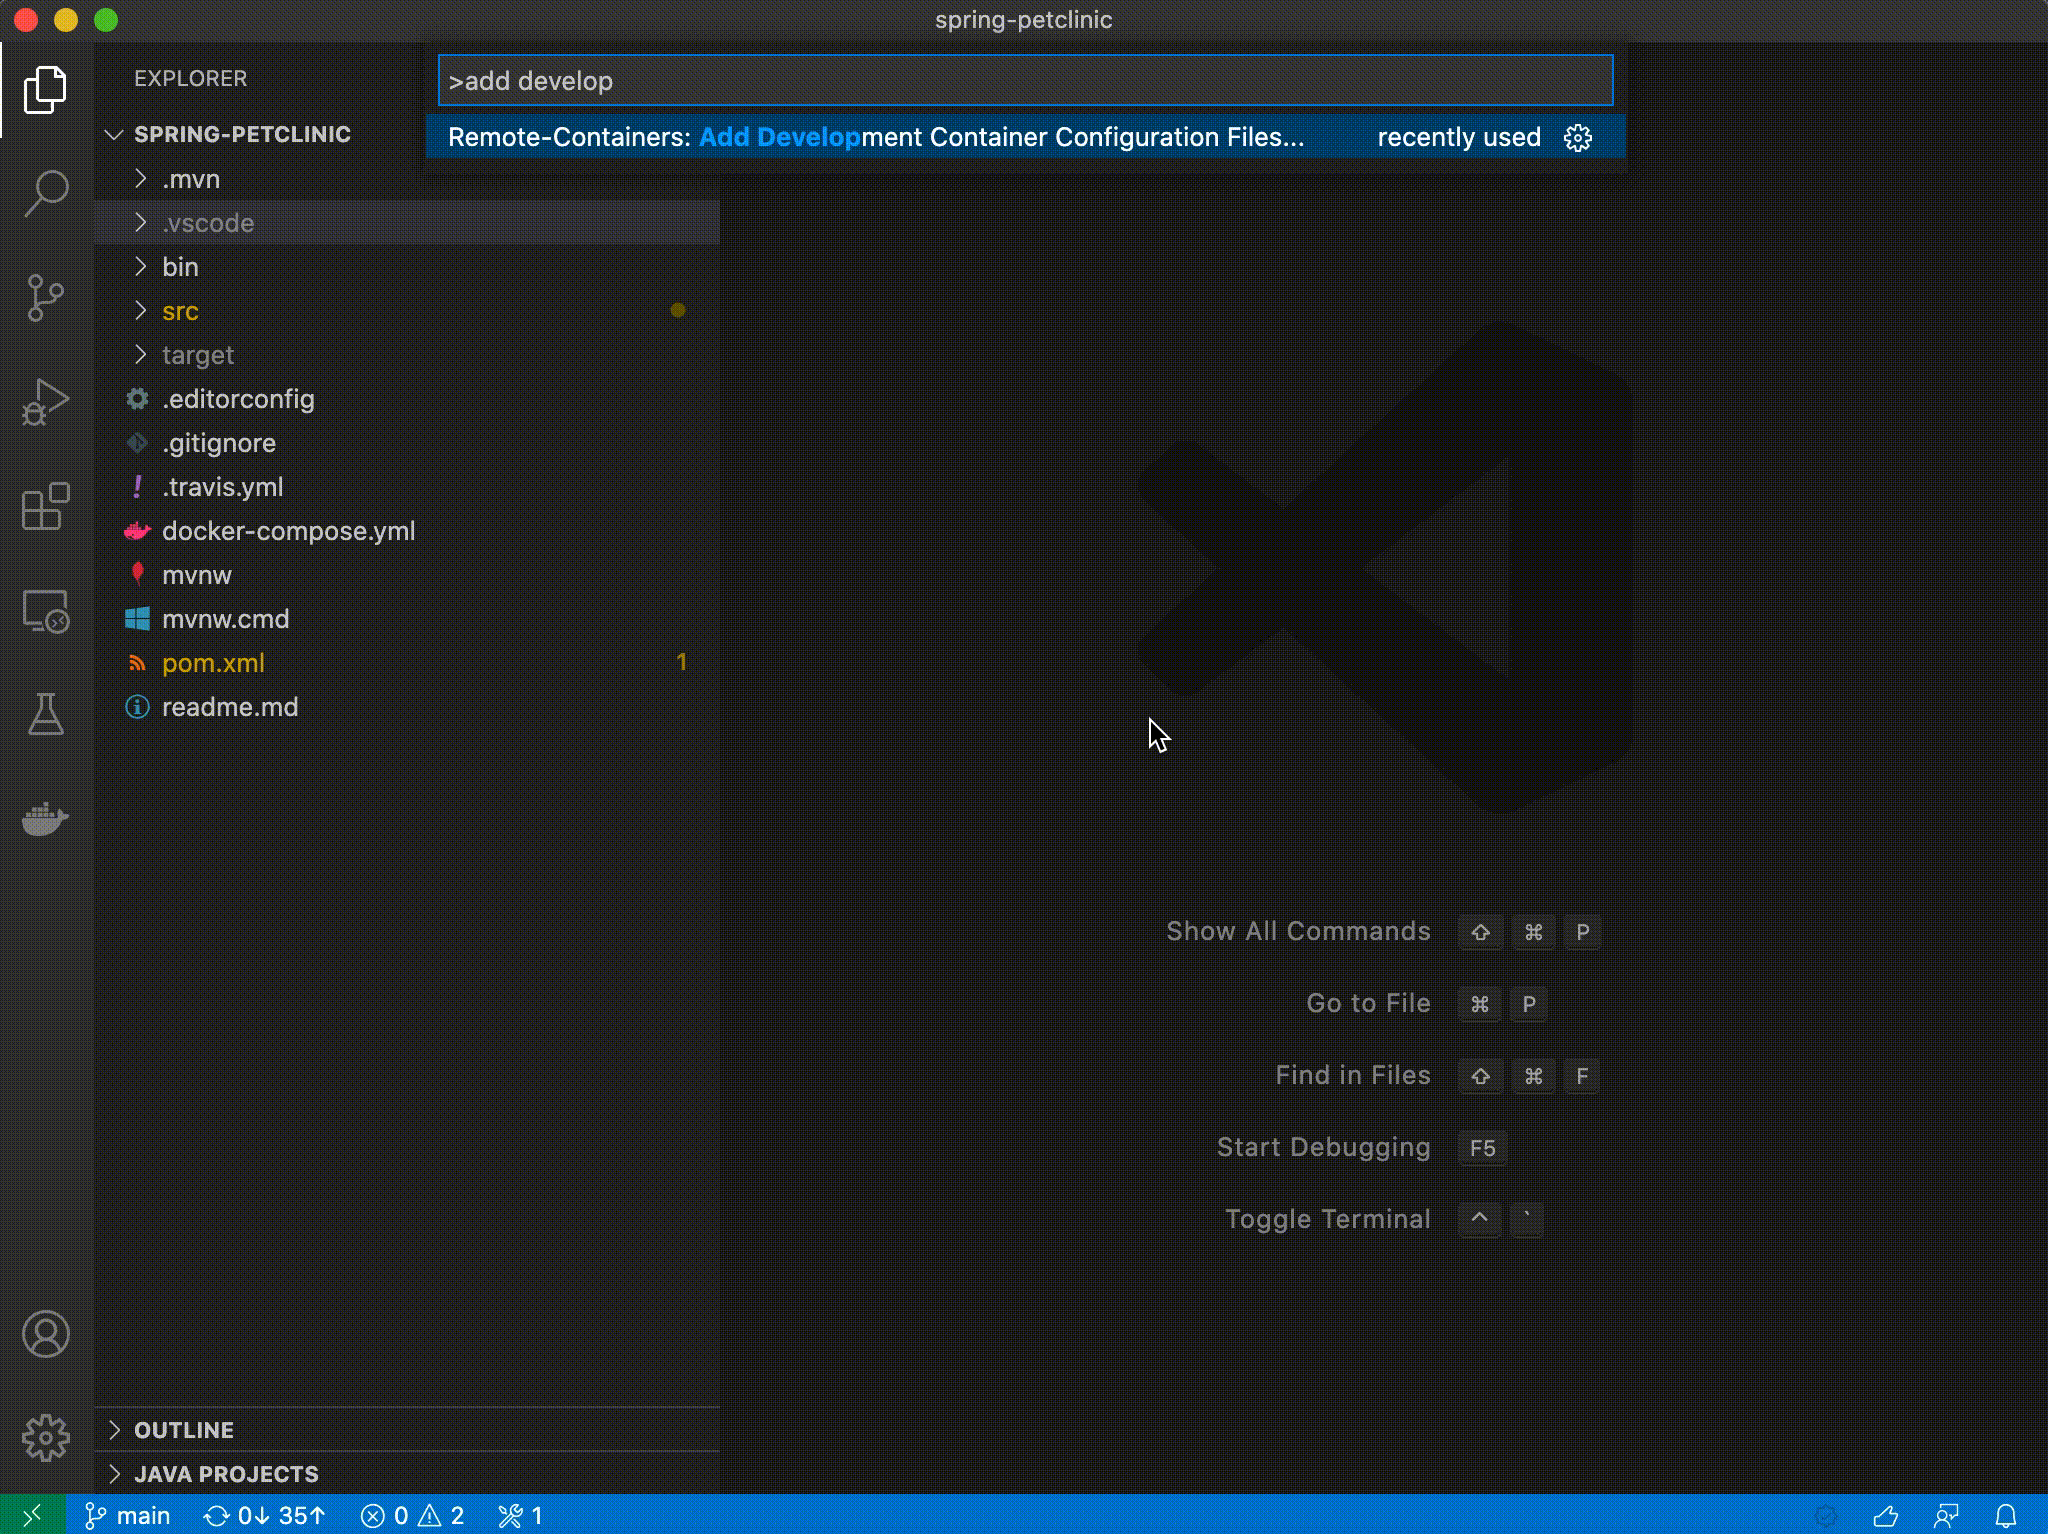Open the Source Control view
This screenshot has height=1534, width=2048.
click(x=46, y=297)
